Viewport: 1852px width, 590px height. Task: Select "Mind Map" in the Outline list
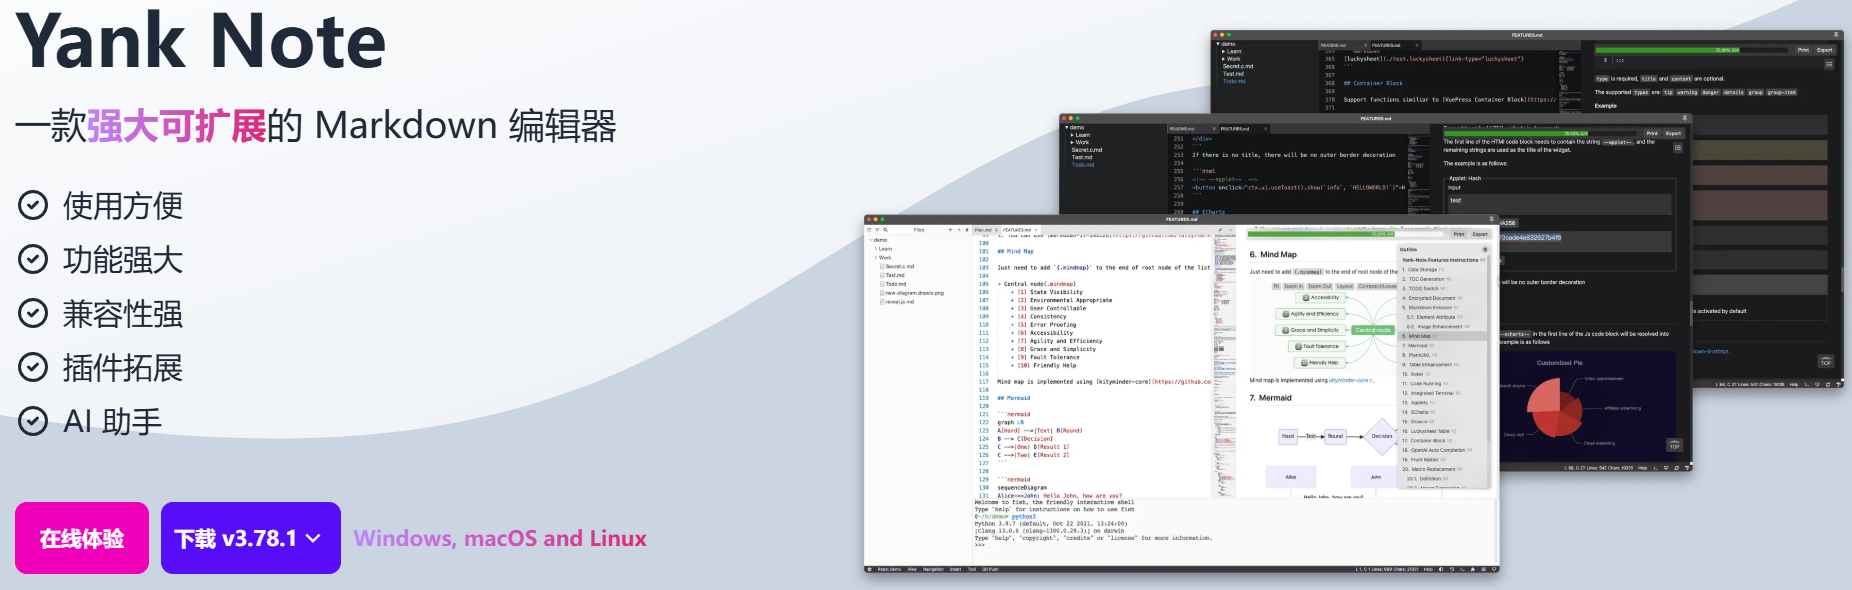click(x=1419, y=336)
